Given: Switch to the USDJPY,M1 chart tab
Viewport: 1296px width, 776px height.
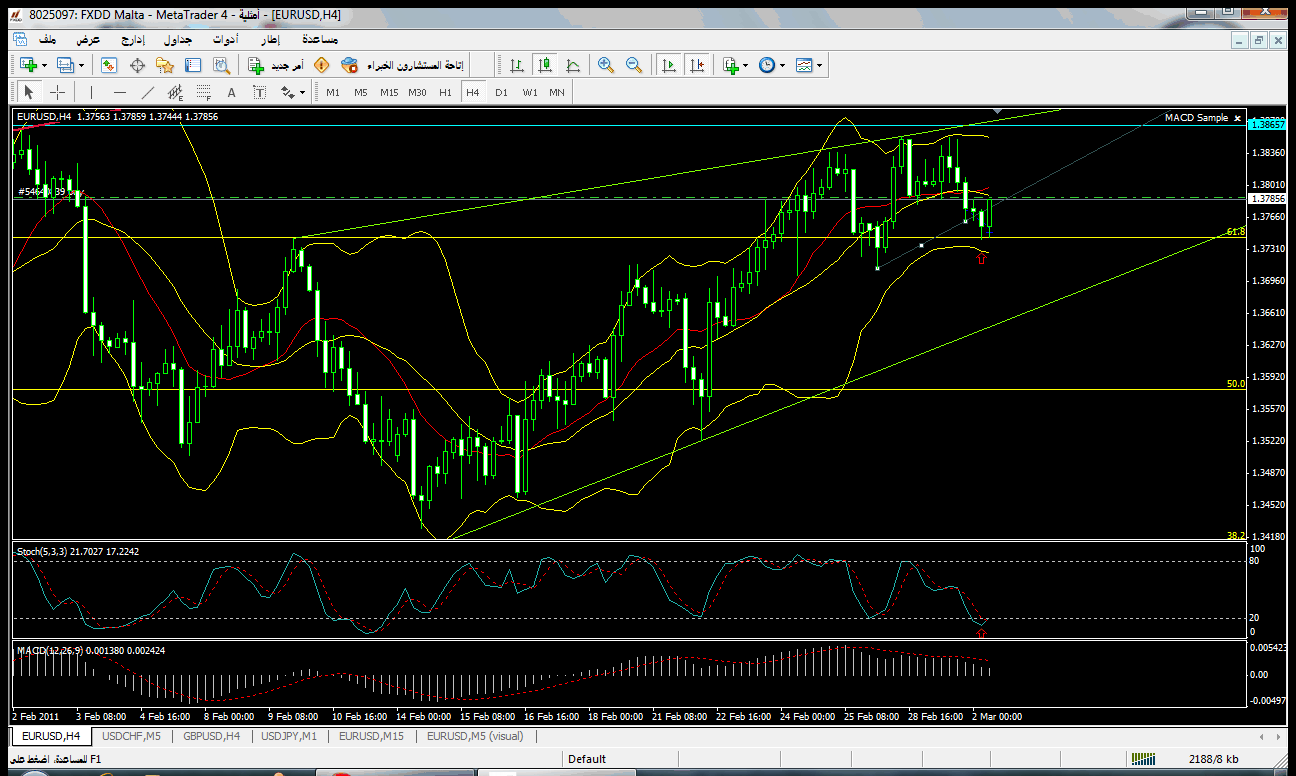Looking at the screenshot, I should point(289,736).
